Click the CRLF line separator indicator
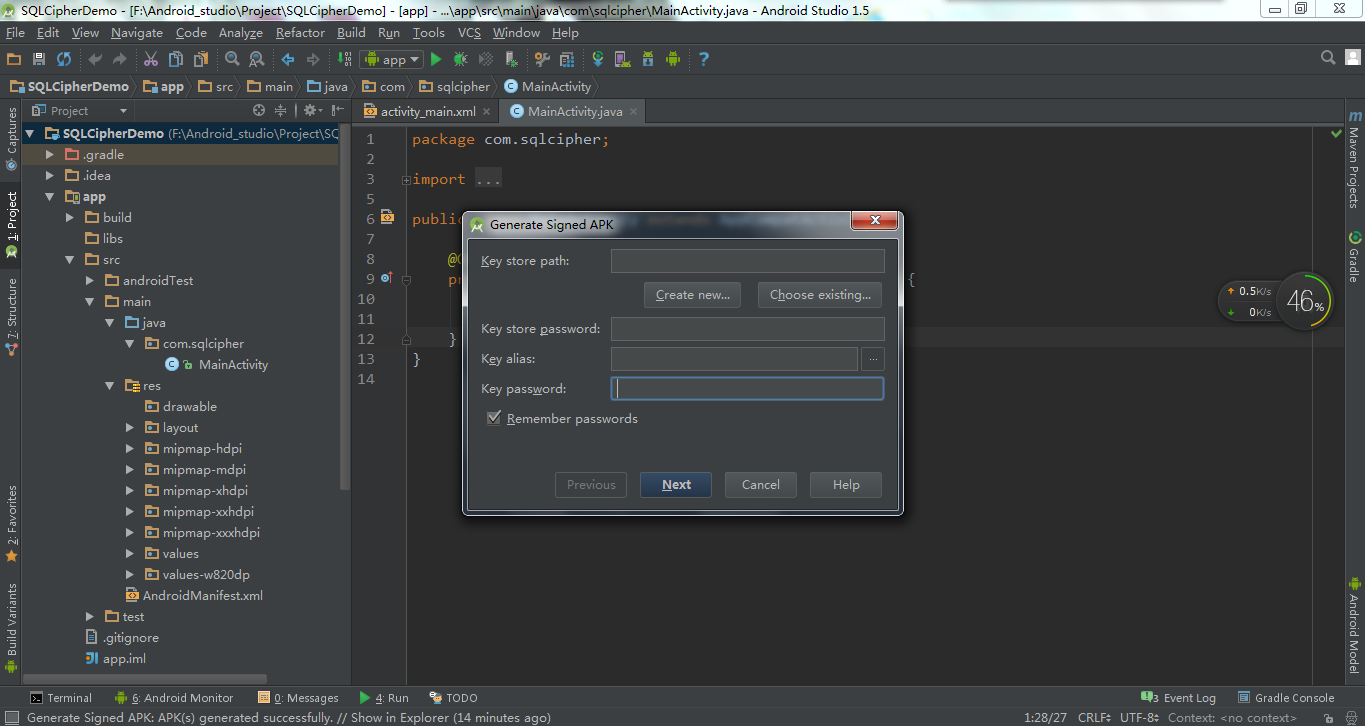The height and width of the screenshot is (726, 1365). click(x=1093, y=717)
